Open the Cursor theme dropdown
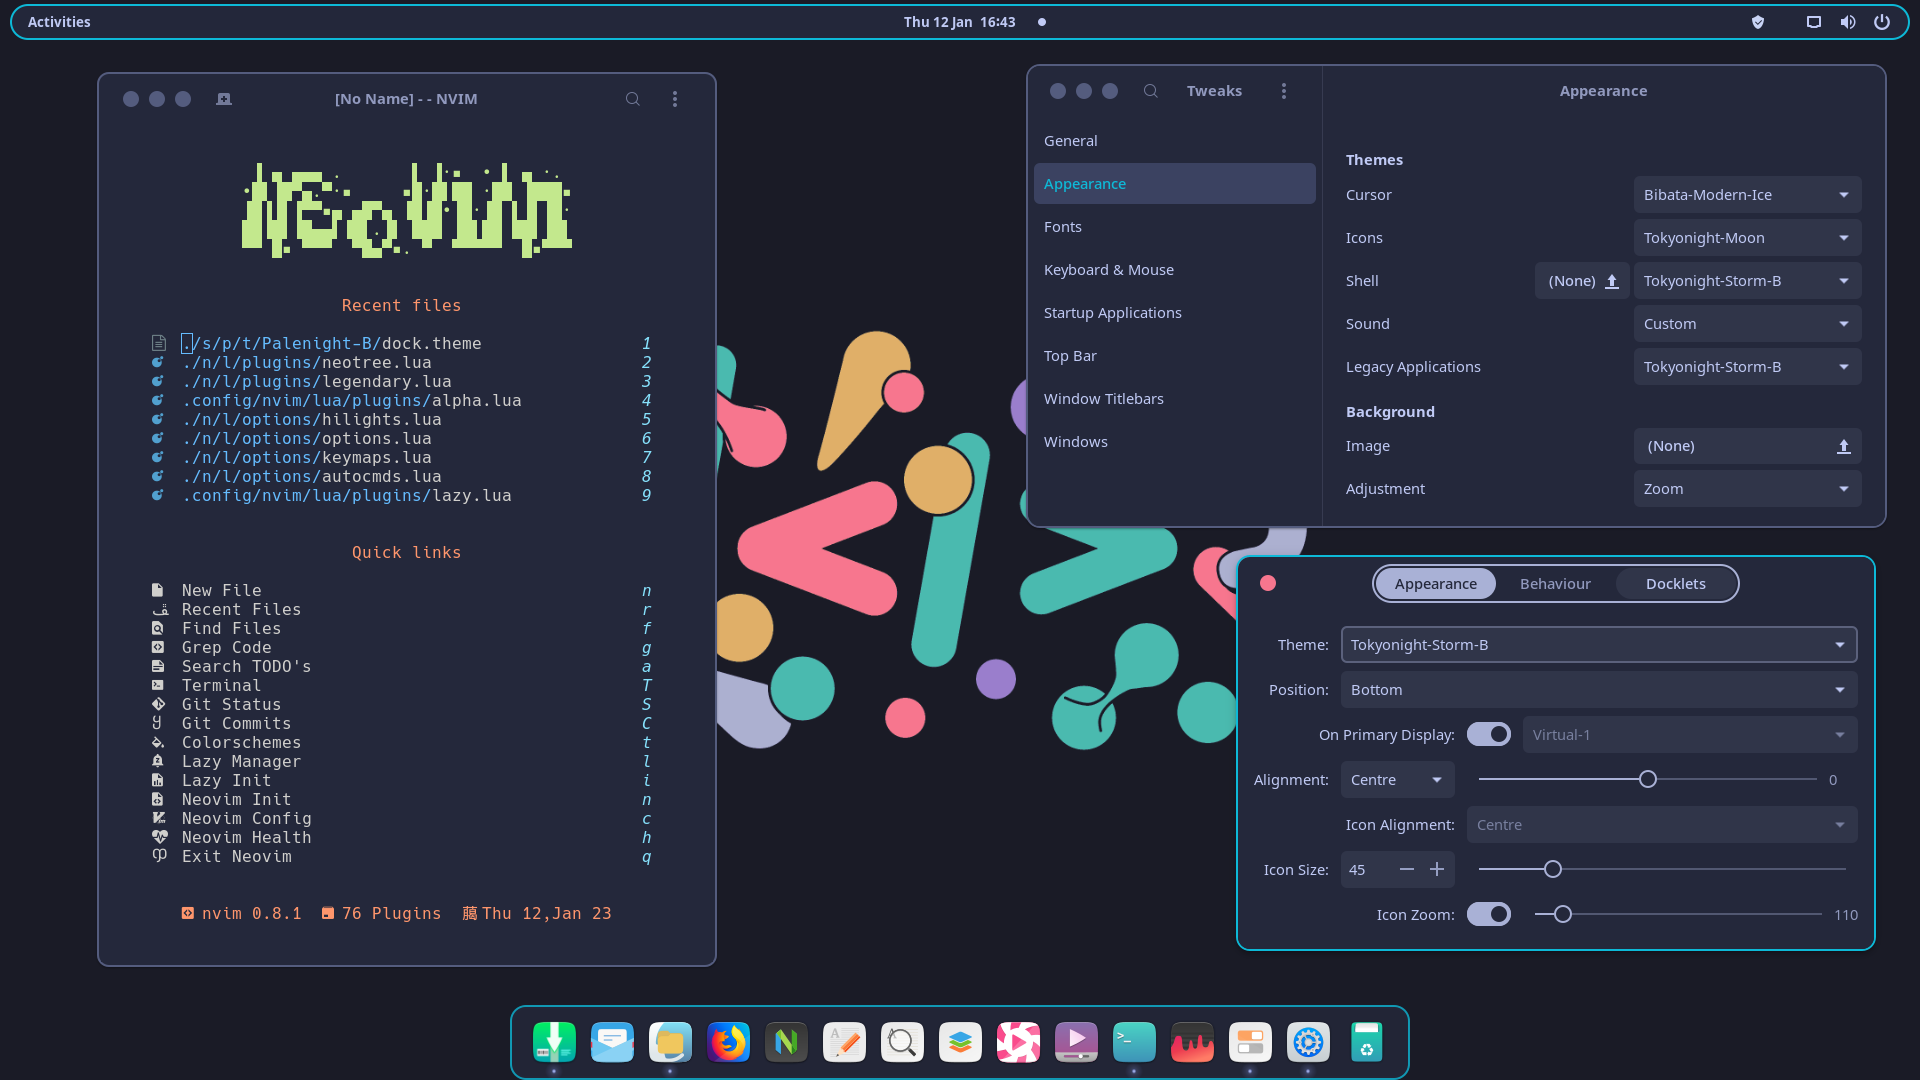Screen dimensions: 1920x1080 (x=1747, y=195)
